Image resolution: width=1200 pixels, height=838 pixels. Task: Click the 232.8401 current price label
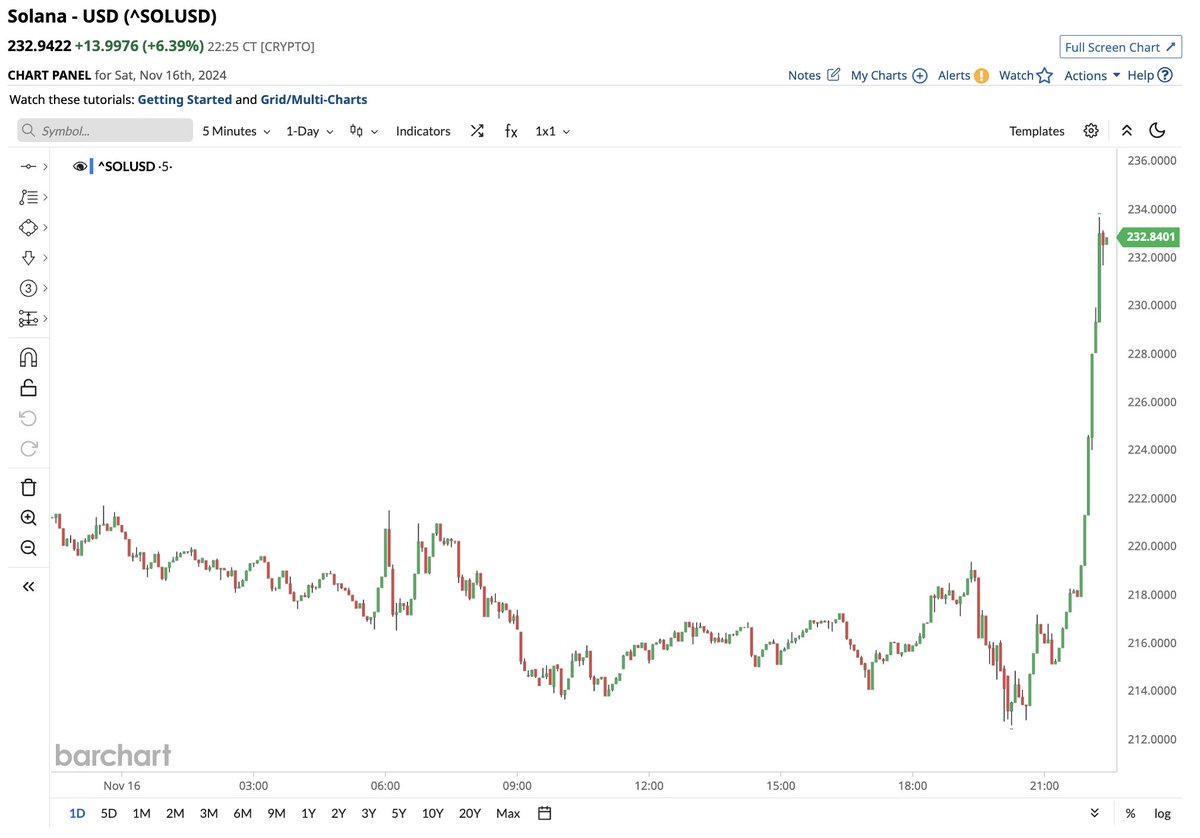tap(1150, 237)
